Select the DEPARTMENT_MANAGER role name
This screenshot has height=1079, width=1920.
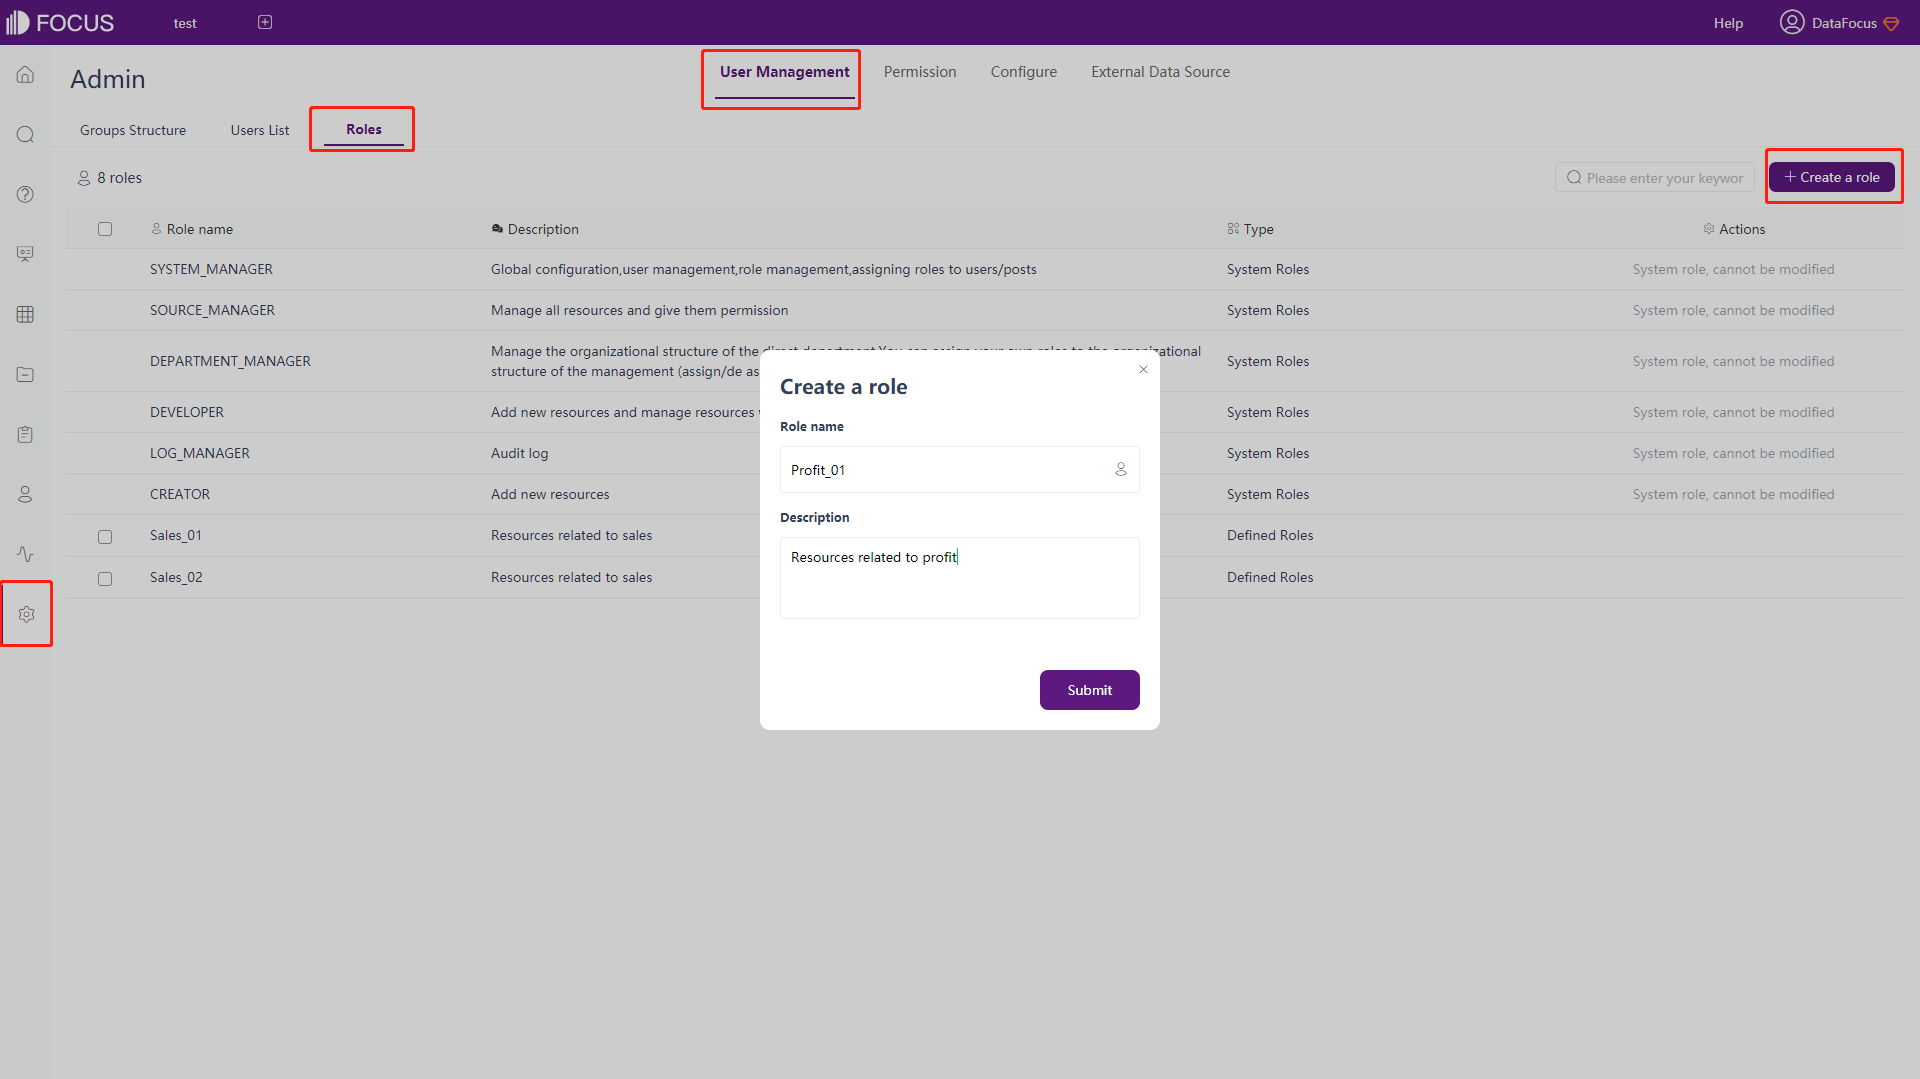pyautogui.click(x=230, y=361)
